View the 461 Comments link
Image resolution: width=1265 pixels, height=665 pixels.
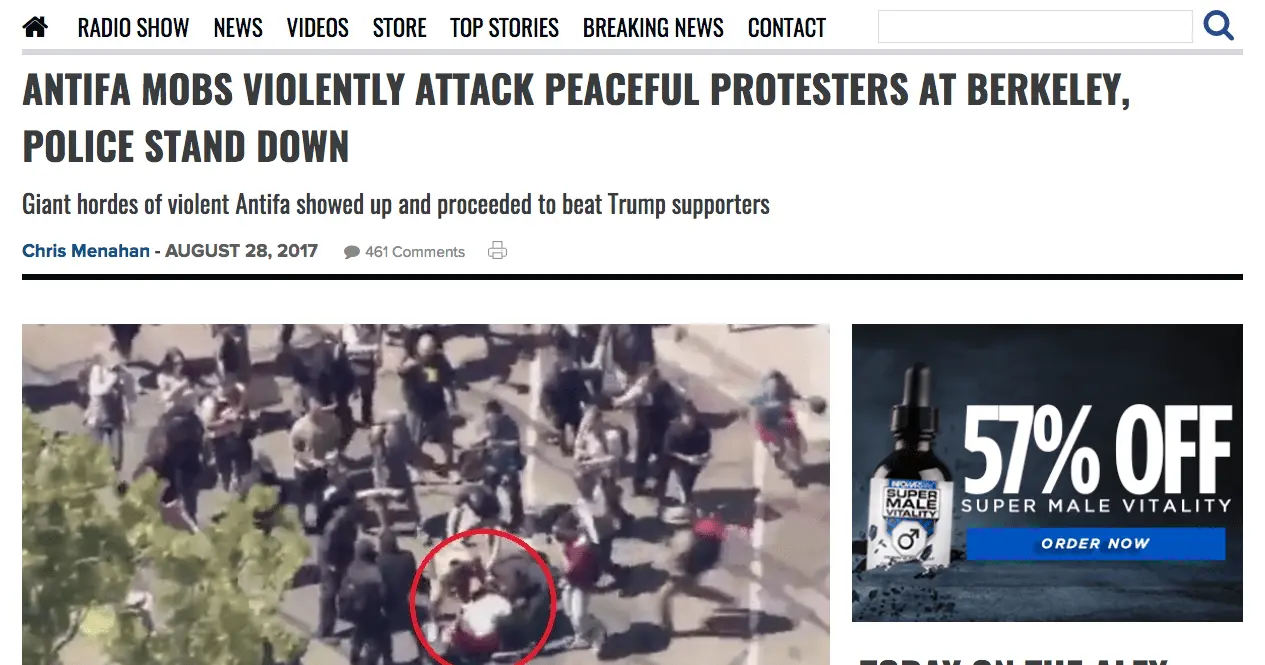[x=415, y=252]
